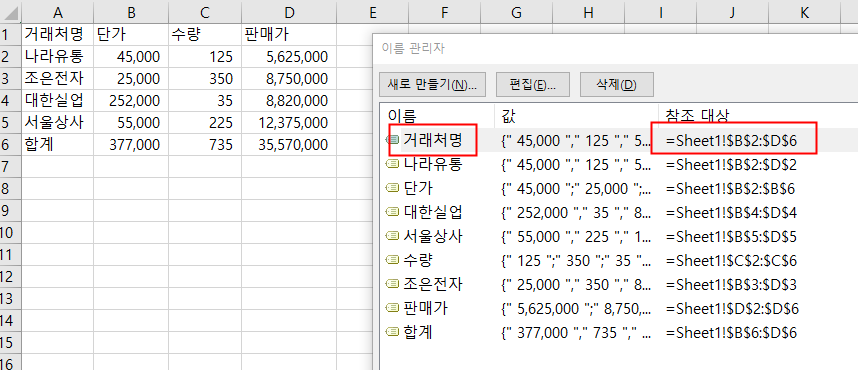Click cell with value 12,375,000 in column D

click(289, 123)
